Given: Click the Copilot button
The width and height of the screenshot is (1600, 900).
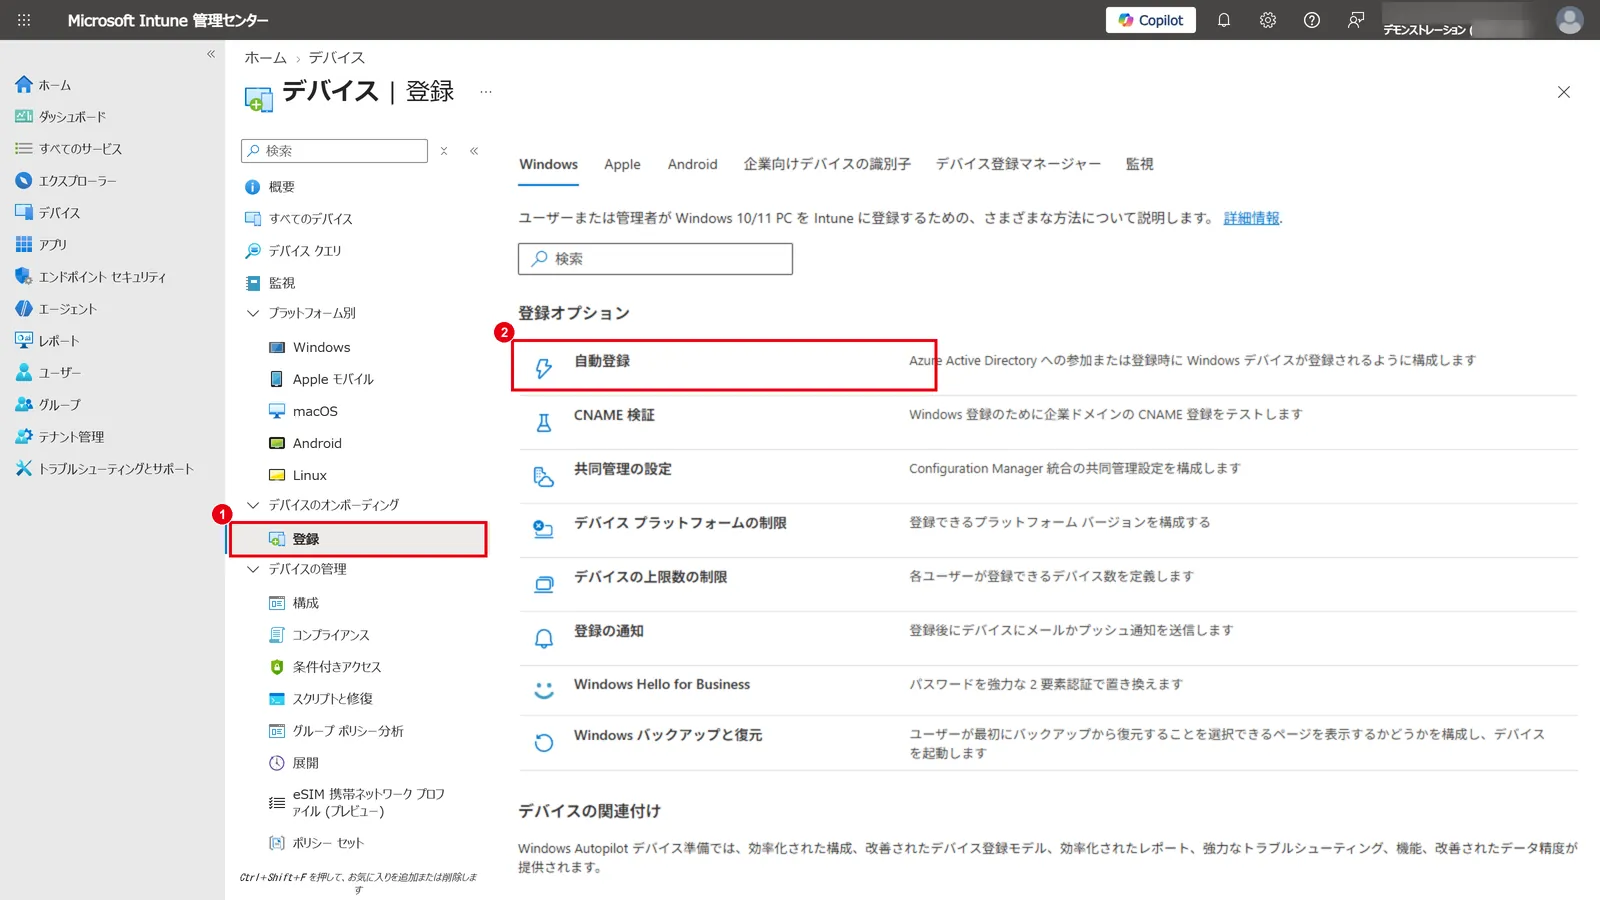Looking at the screenshot, I should point(1150,20).
